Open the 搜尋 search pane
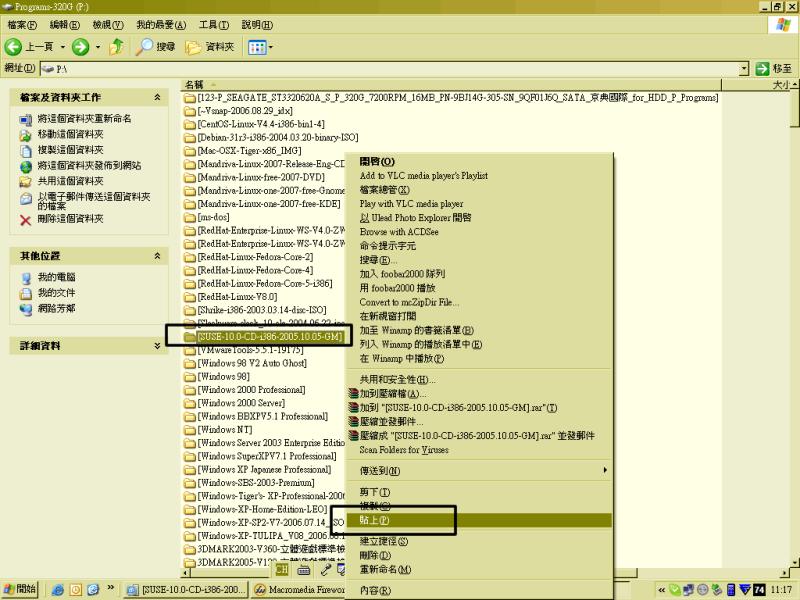 tap(156, 47)
